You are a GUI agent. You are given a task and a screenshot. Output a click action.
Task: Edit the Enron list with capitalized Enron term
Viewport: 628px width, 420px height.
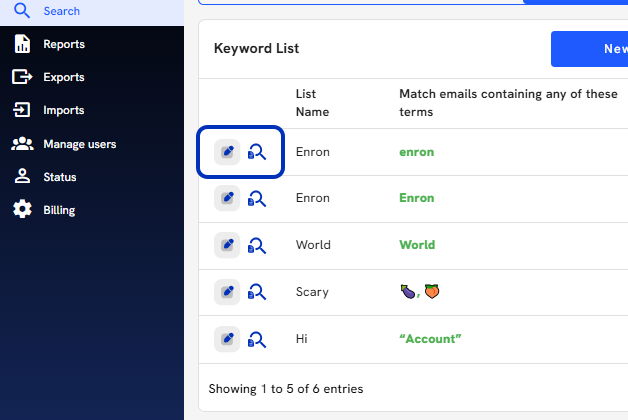click(227, 198)
